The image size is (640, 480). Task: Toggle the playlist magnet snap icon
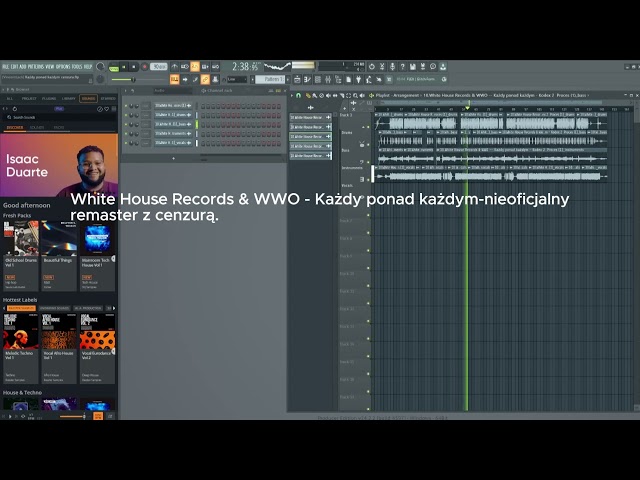(298, 95)
